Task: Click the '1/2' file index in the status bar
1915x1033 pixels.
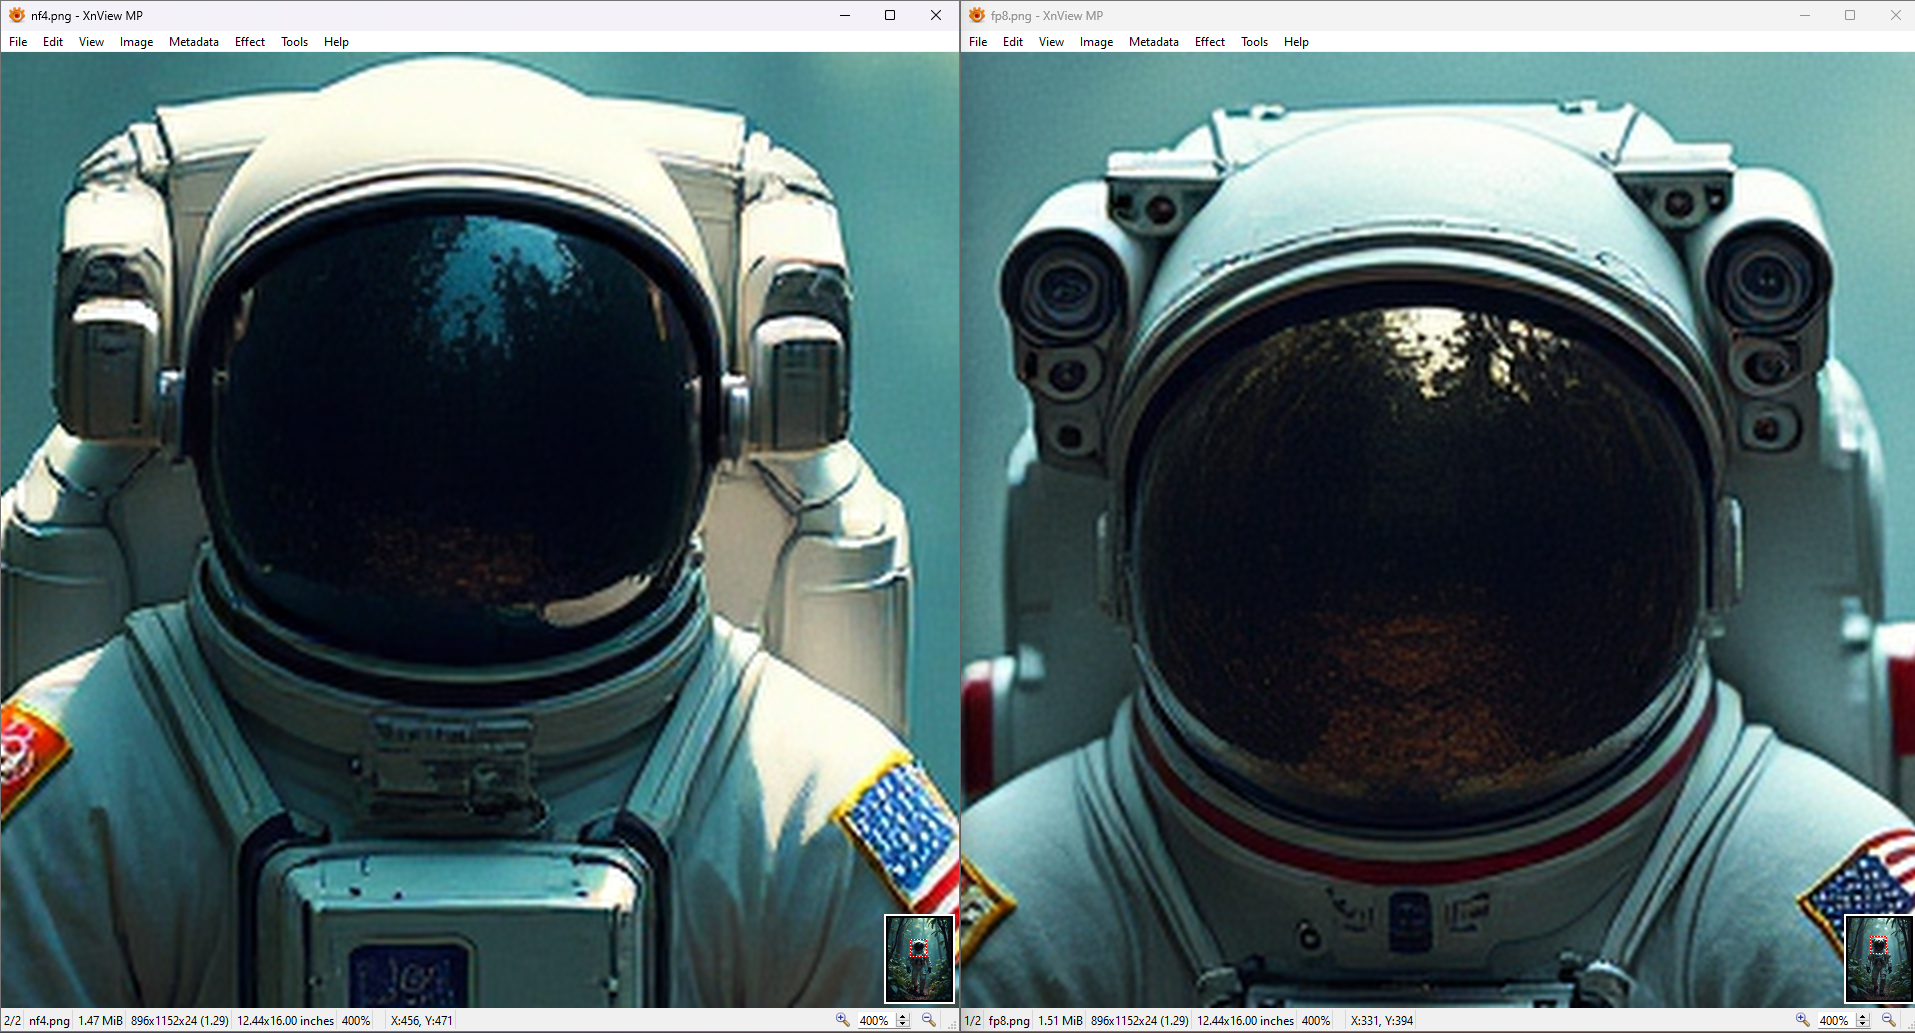Action: pos(972,1021)
